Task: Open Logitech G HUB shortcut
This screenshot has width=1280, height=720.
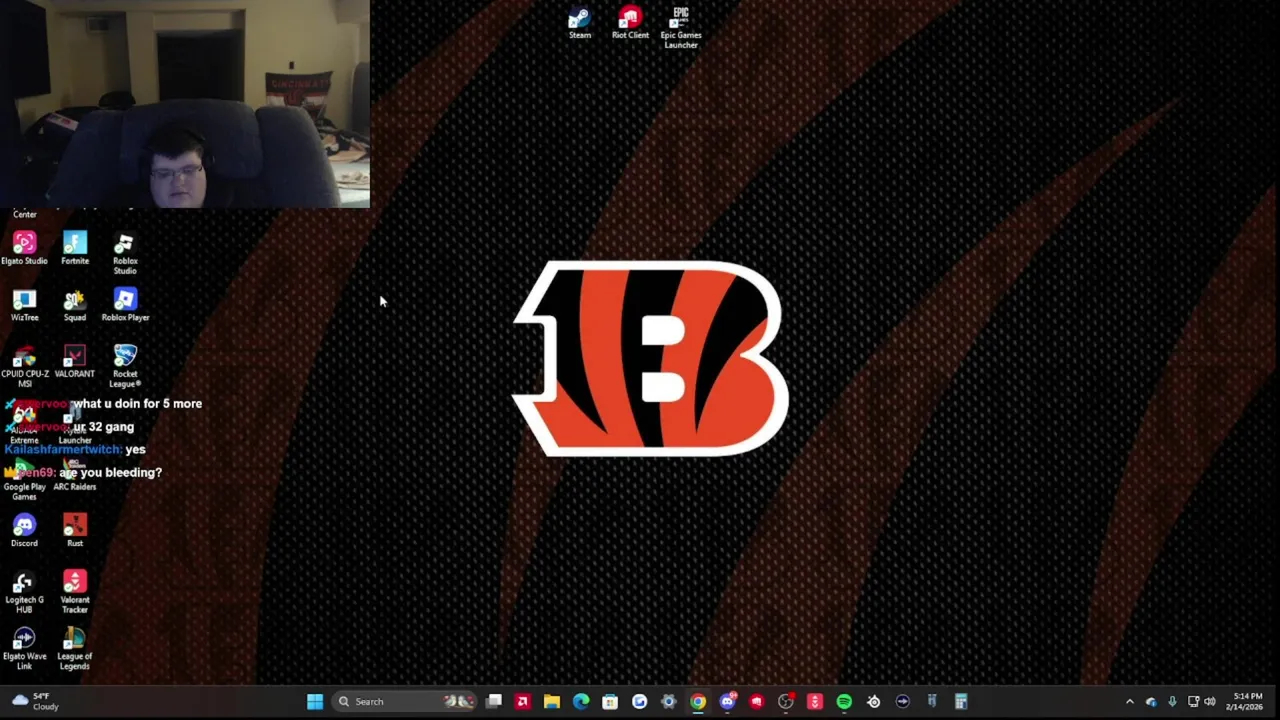Action: tap(24, 592)
